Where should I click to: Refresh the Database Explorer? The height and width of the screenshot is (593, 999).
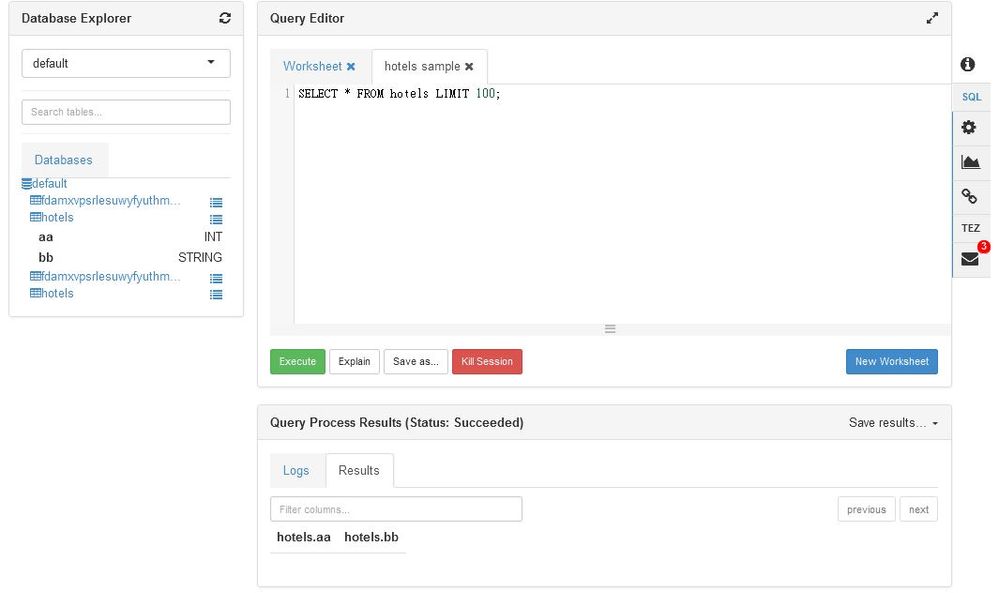point(225,18)
